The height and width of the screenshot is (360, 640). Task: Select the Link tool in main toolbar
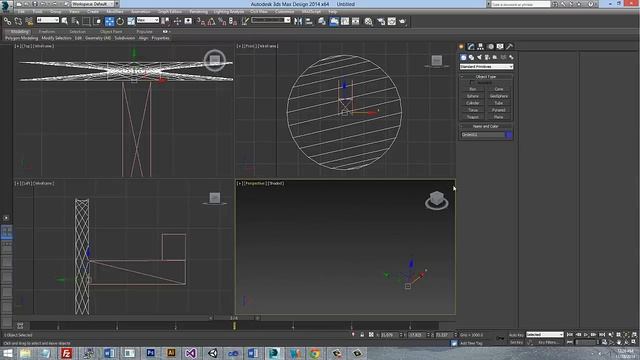pyautogui.click(x=7, y=21)
